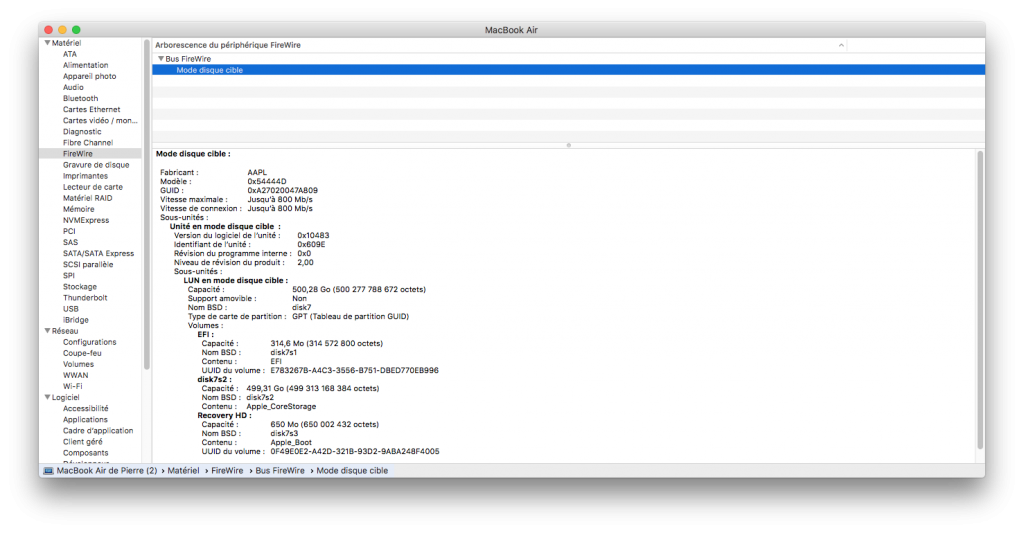Click the sidebar vertical scrollbar
The image size is (1024, 533).
[147, 204]
